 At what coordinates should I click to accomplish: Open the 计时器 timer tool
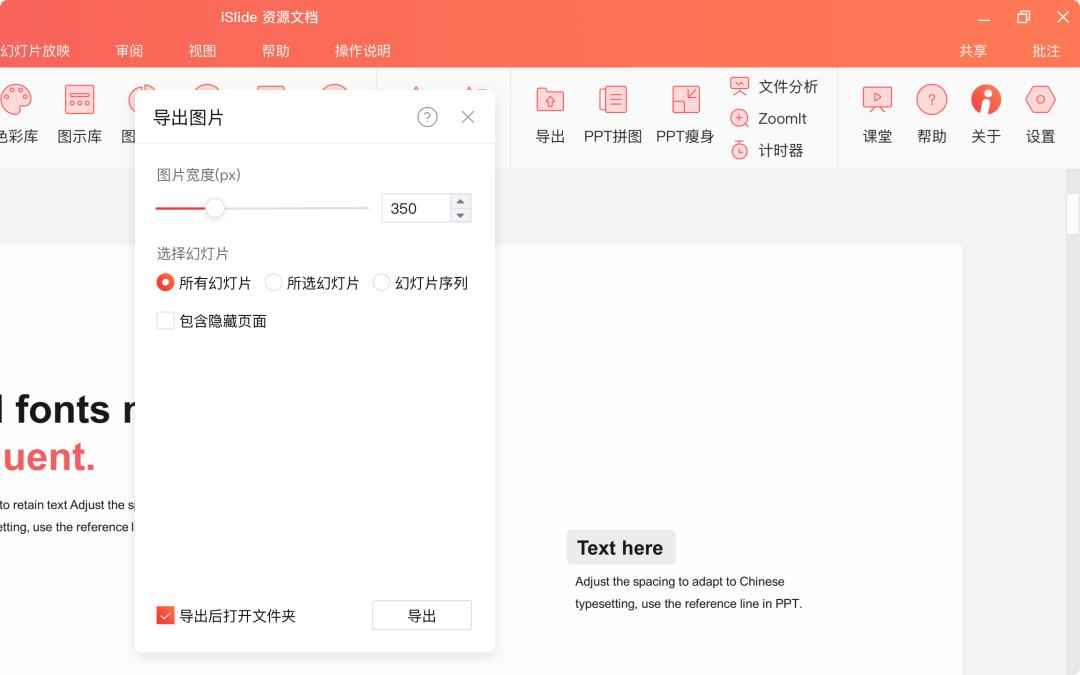[x=772, y=150]
